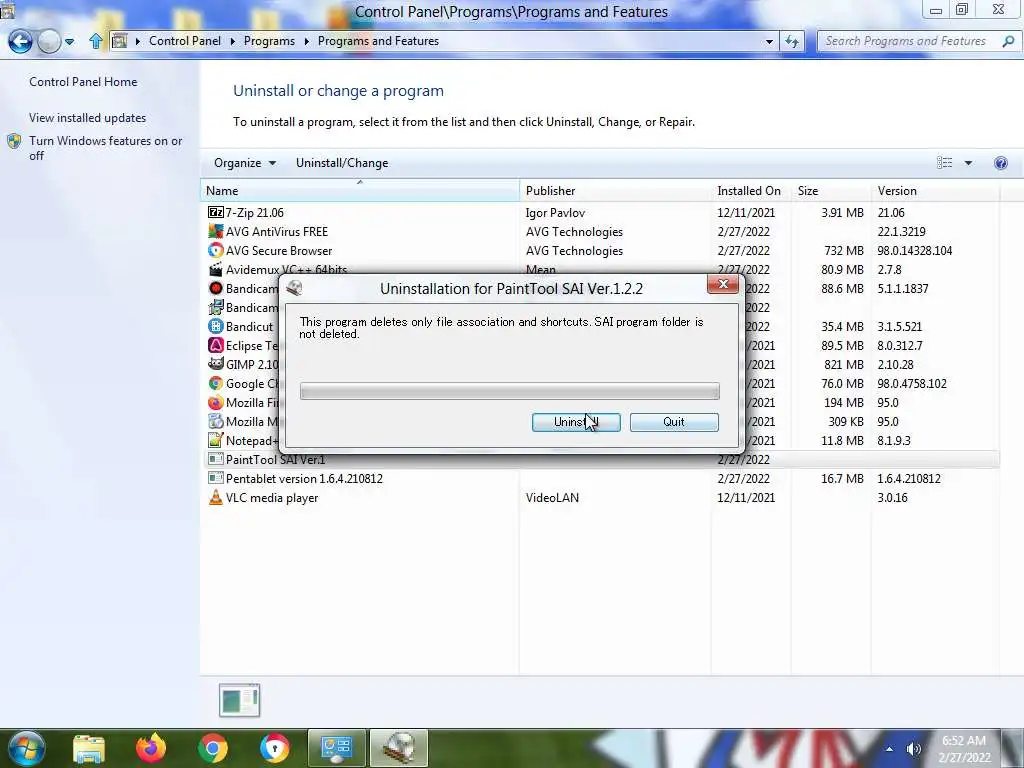The image size is (1024, 768).
Task: Click the Forward navigation arrow
Action: pyautogui.click(x=49, y=41)
